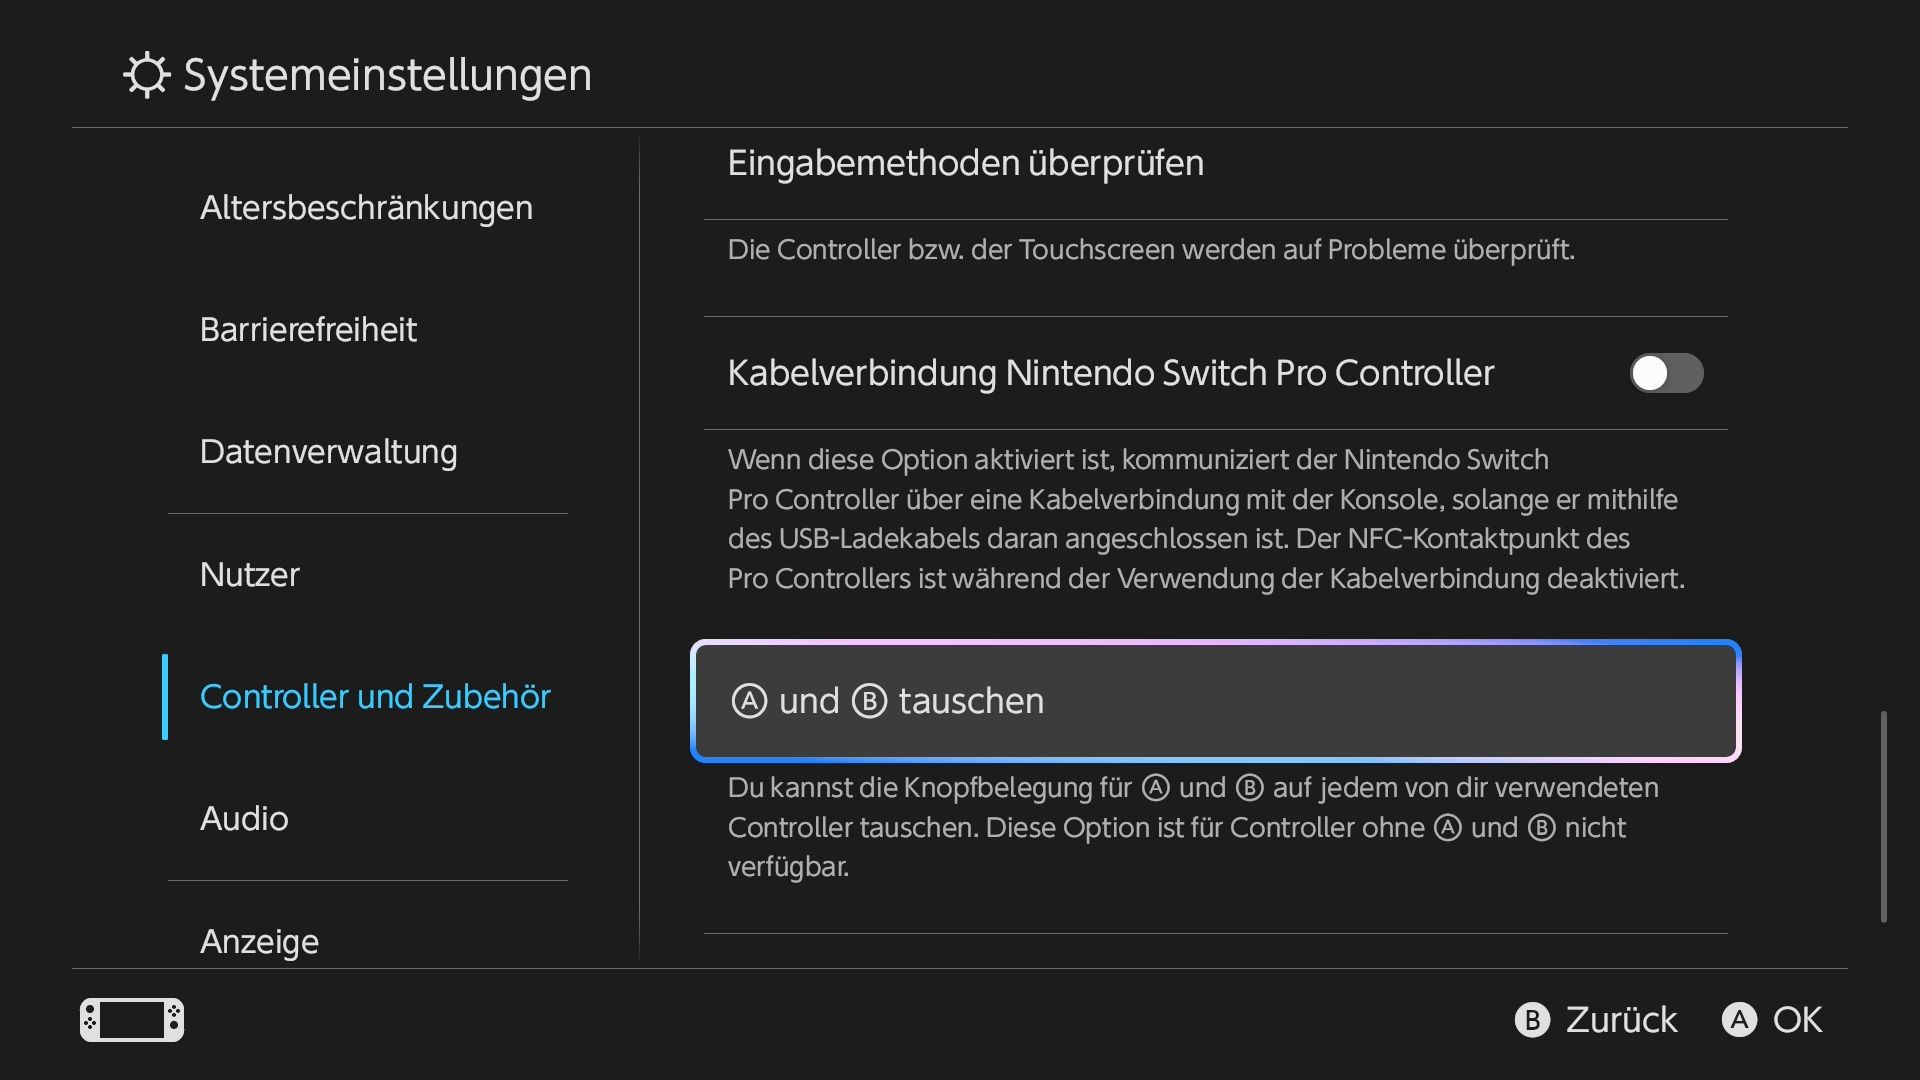
Task: Click the Zurück label in footer
Action: [1621, 1020]
